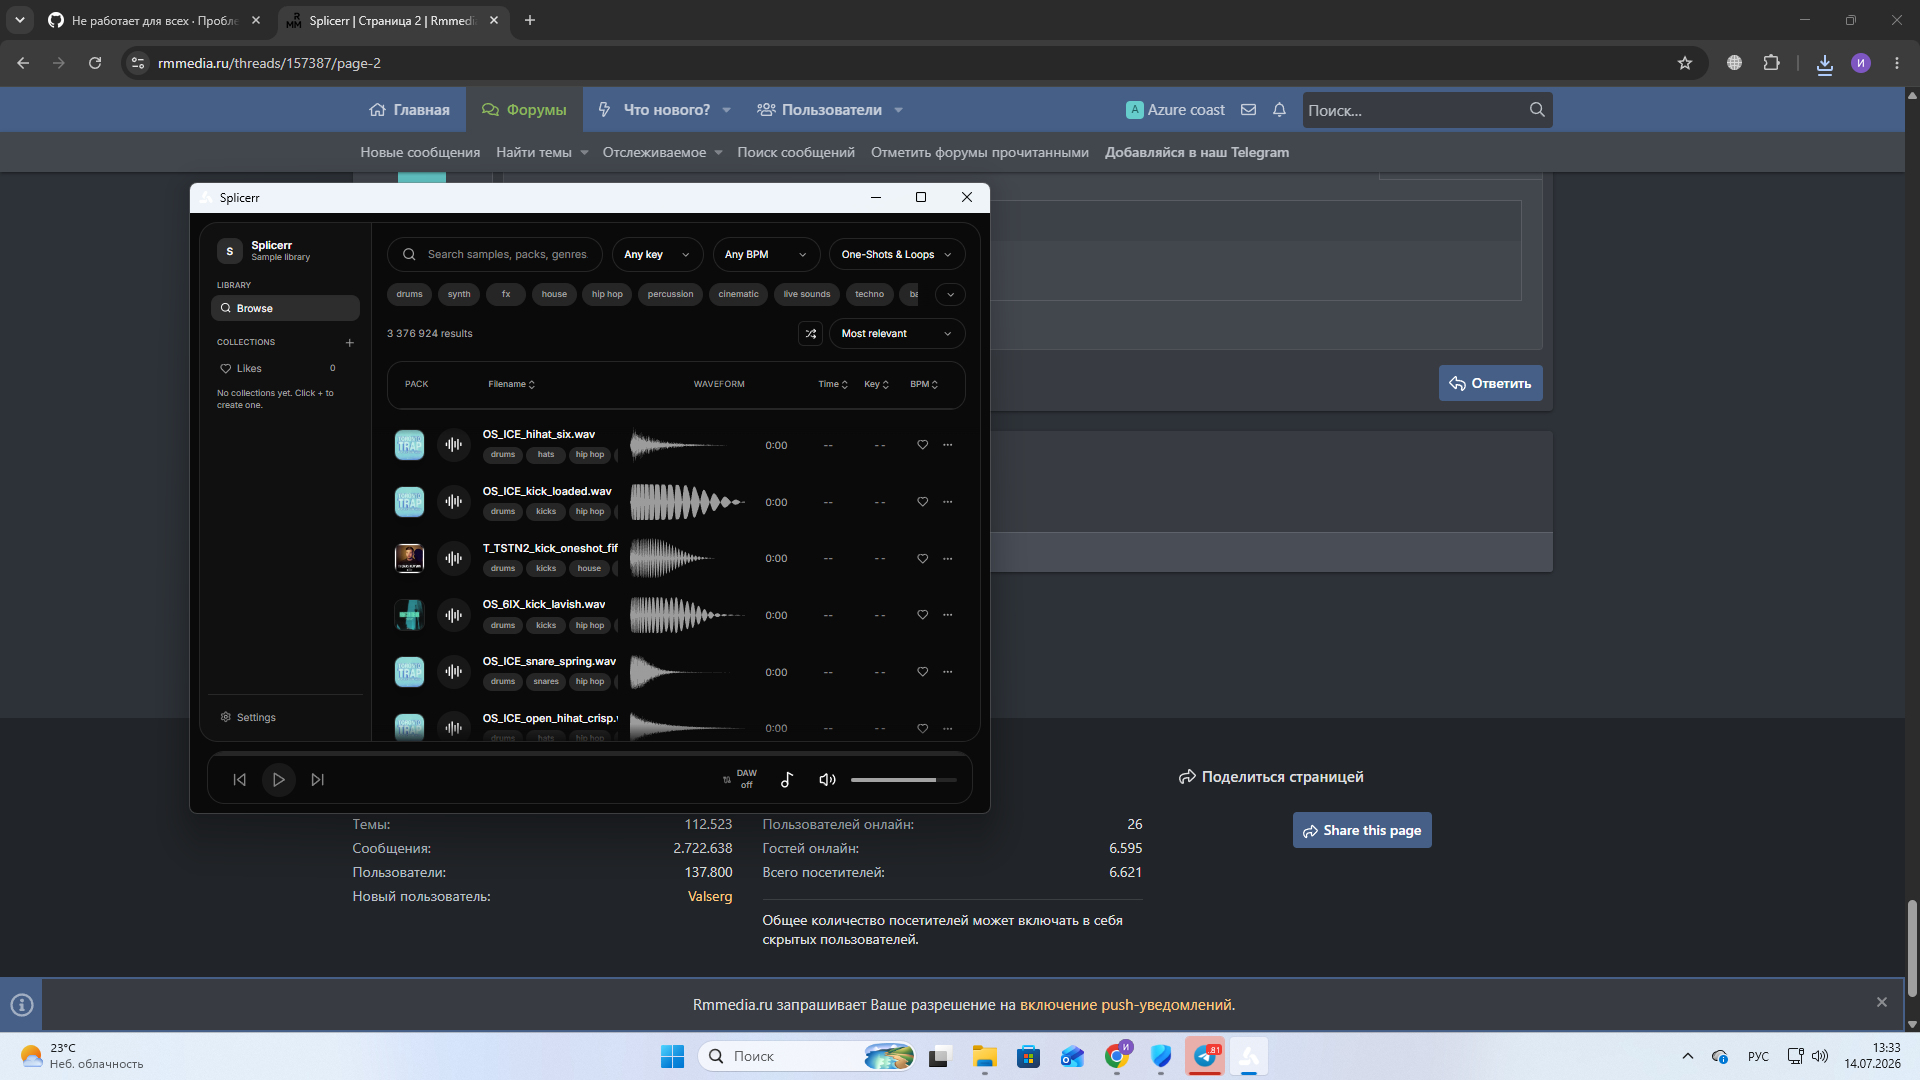1920x1080 pixels.
Task: Shuffle the sample results
Action: click(x=811, y=334)
